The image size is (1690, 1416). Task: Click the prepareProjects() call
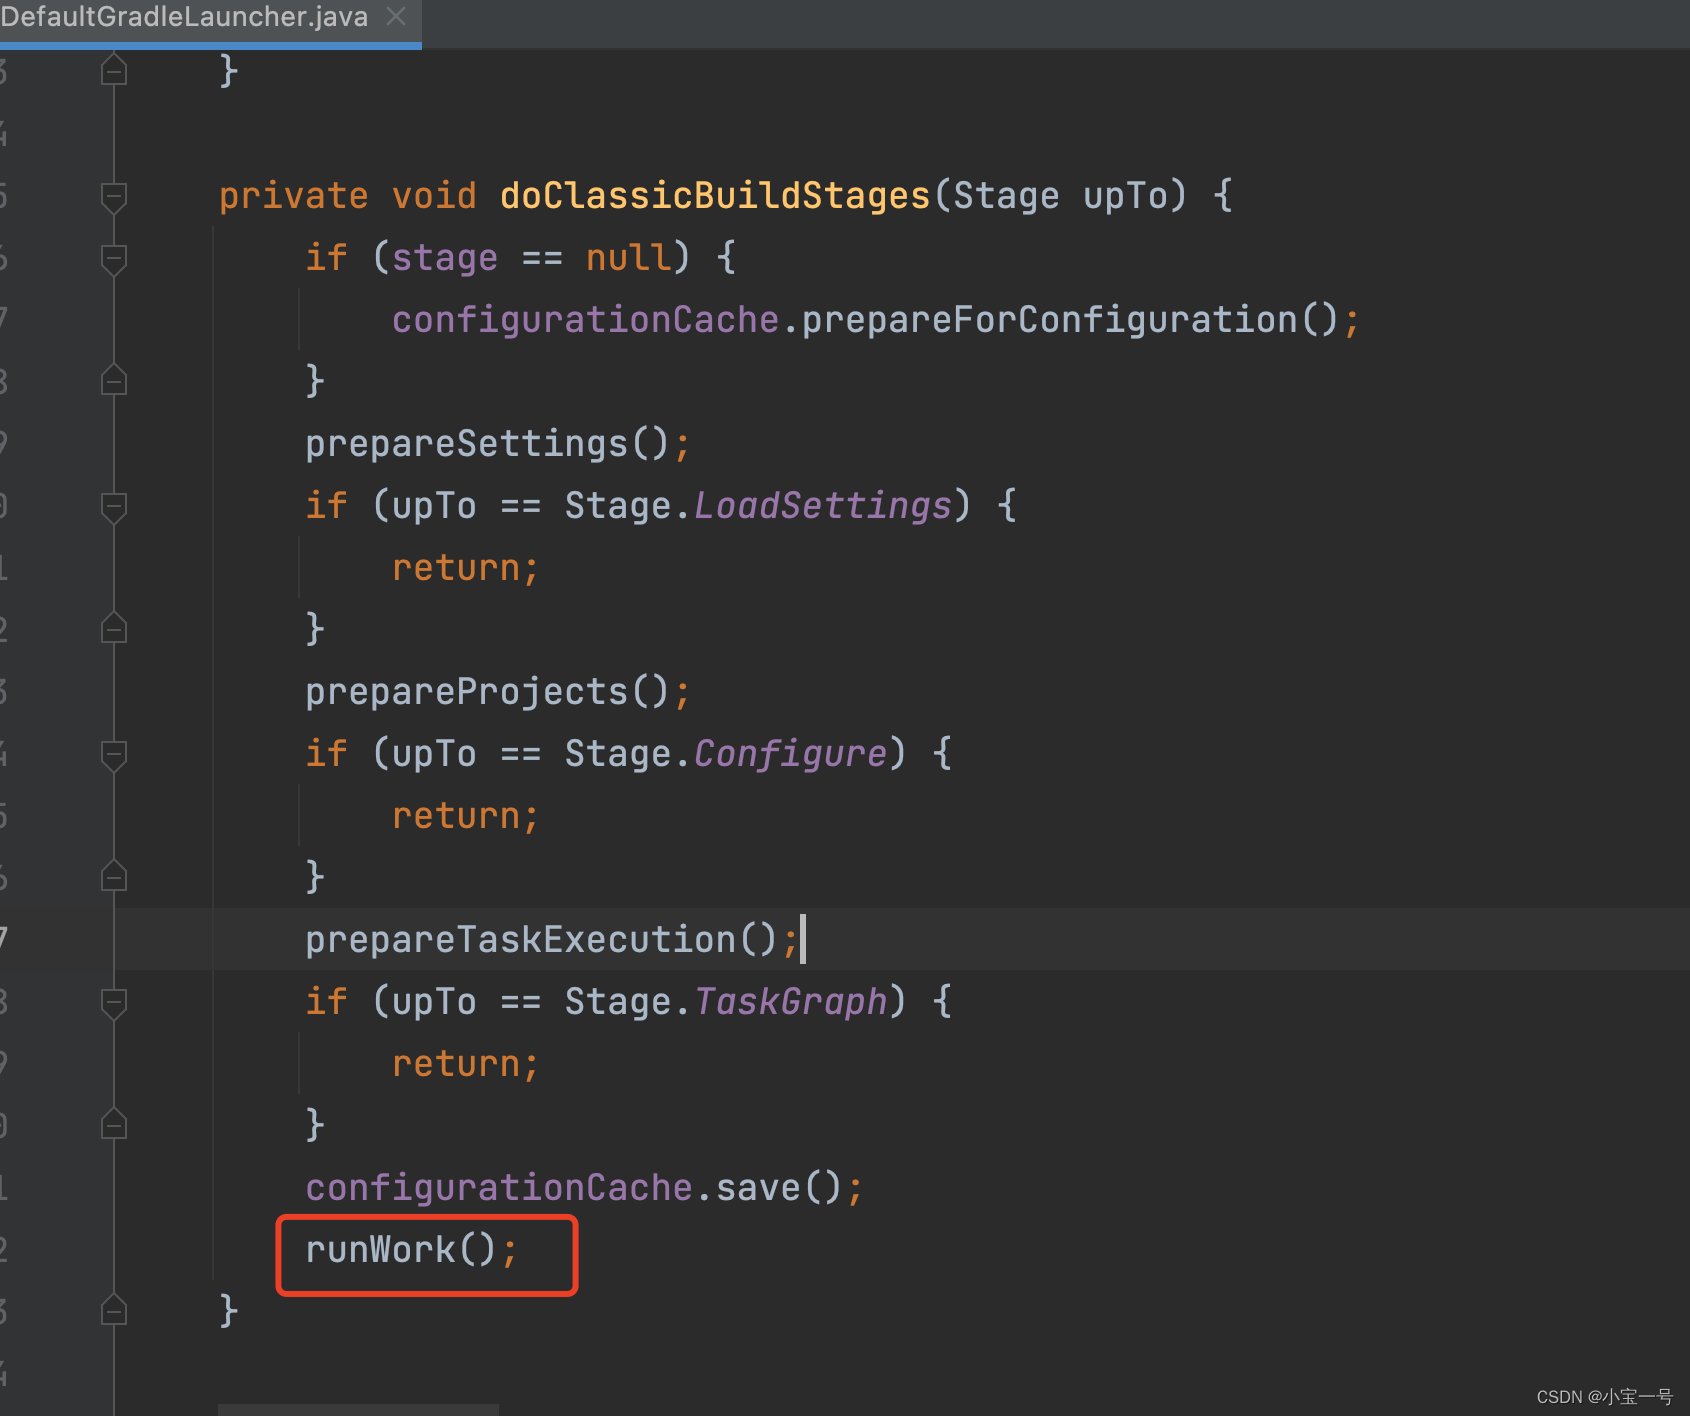pyautogui.click(x=487, y=691)
